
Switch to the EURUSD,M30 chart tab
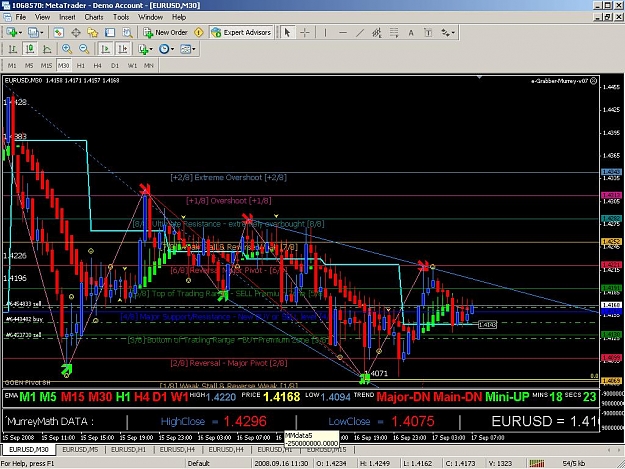[29, 449]
